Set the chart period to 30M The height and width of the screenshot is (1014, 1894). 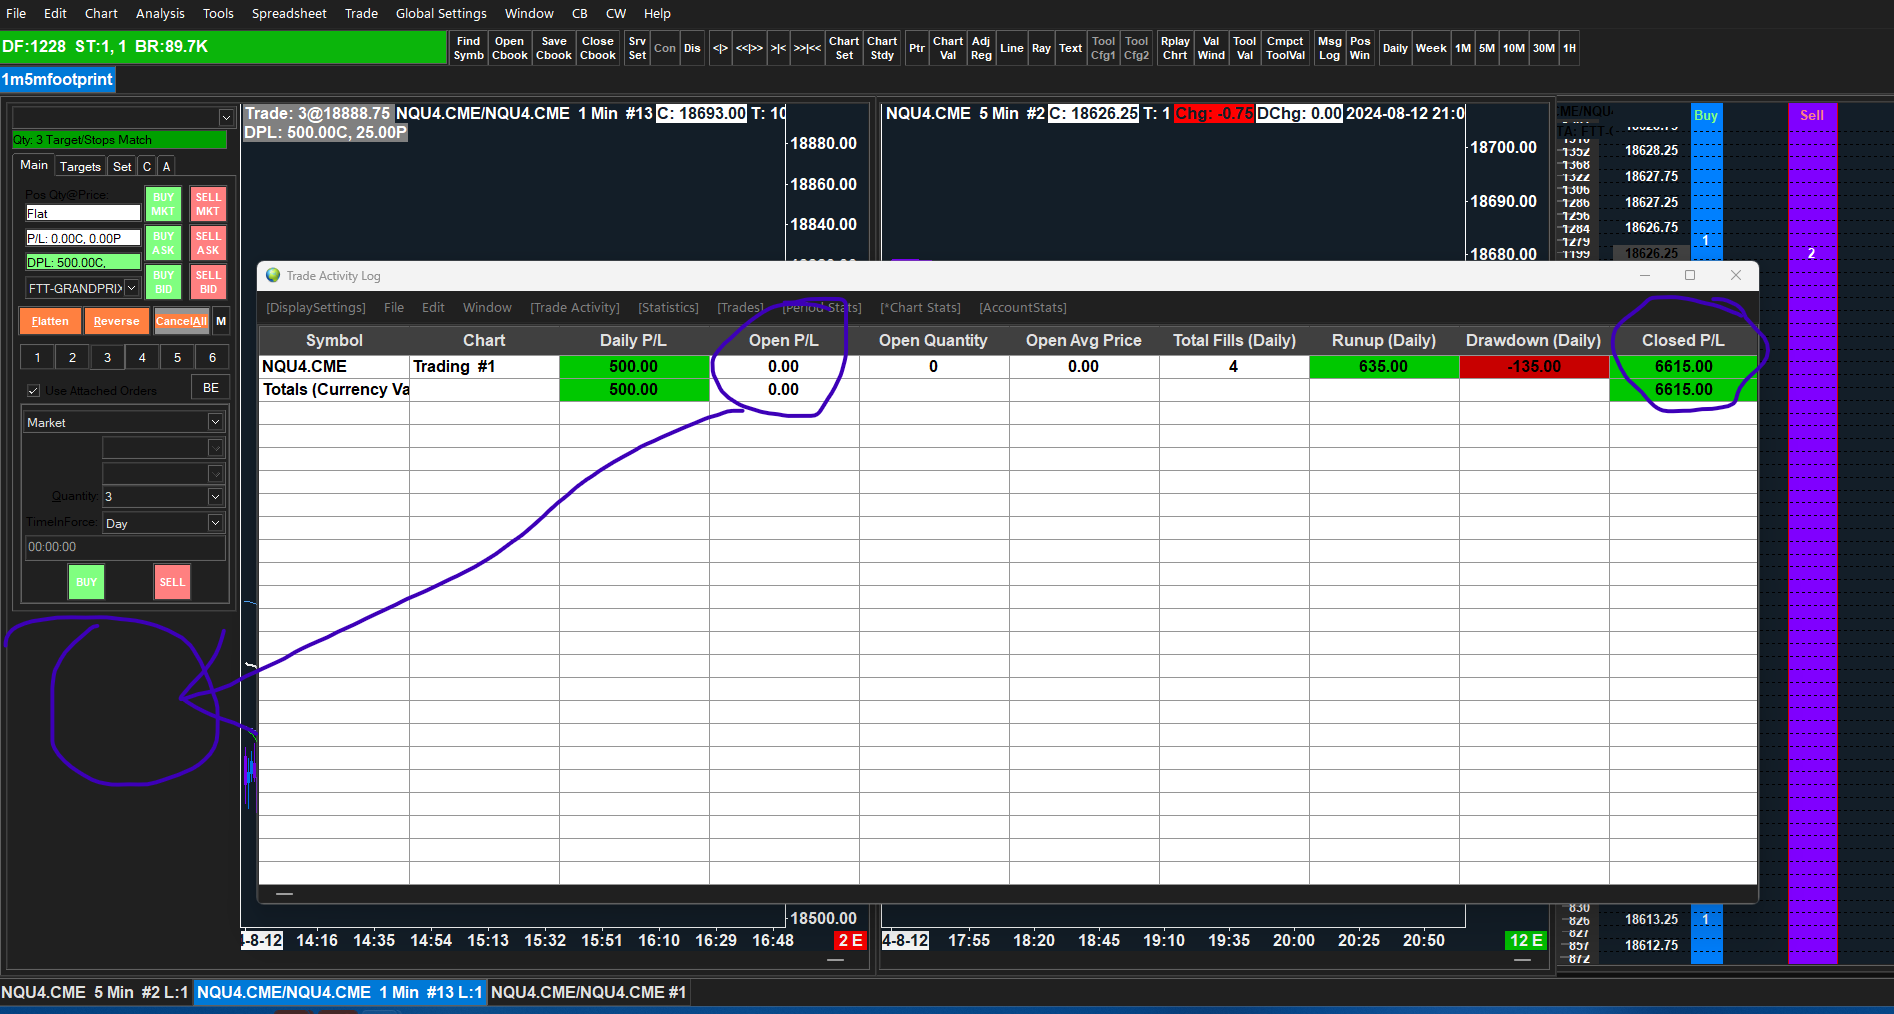tap(1544, 48)
